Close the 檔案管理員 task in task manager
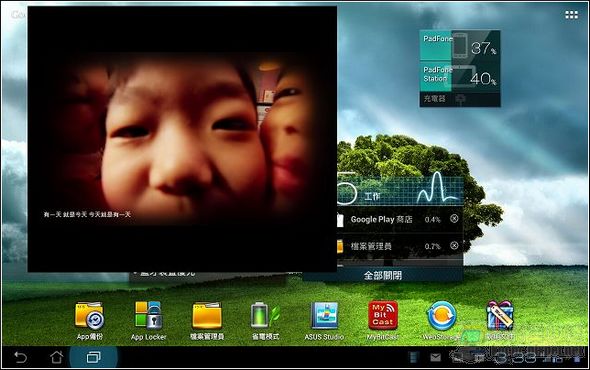590x370 pixels. click(x=454, y=245)
